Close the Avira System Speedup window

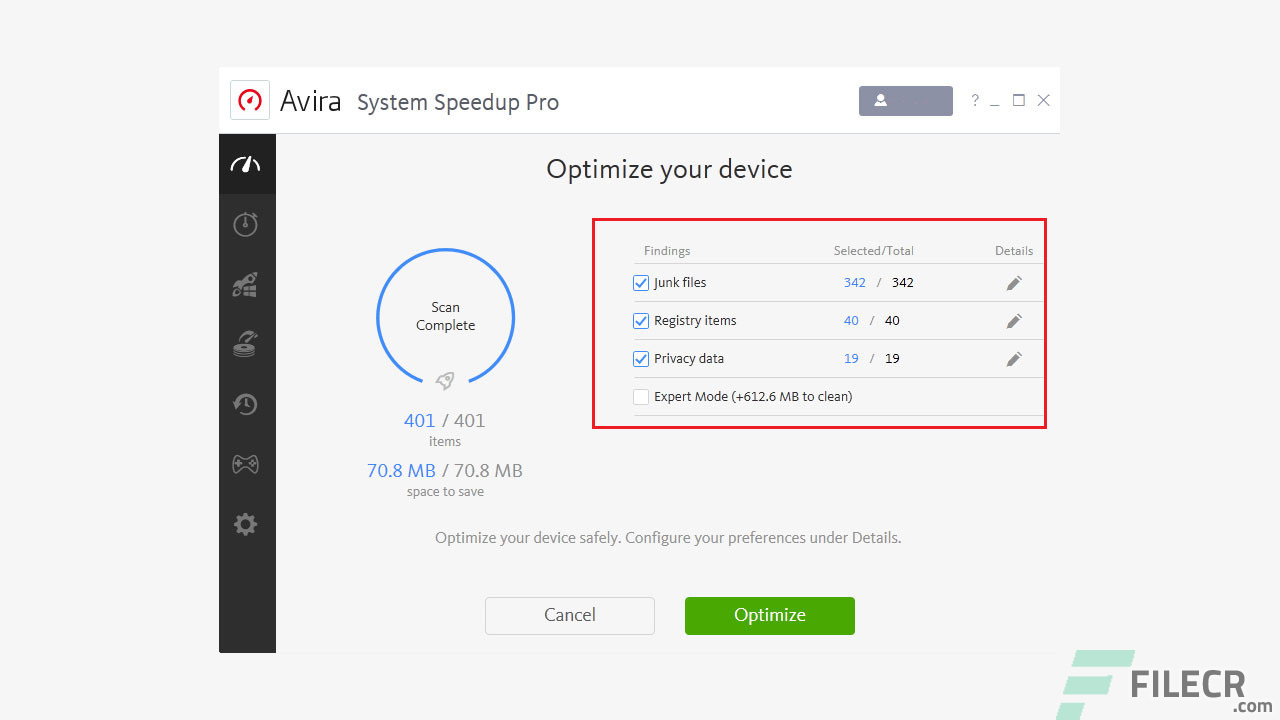[1043, 100]
